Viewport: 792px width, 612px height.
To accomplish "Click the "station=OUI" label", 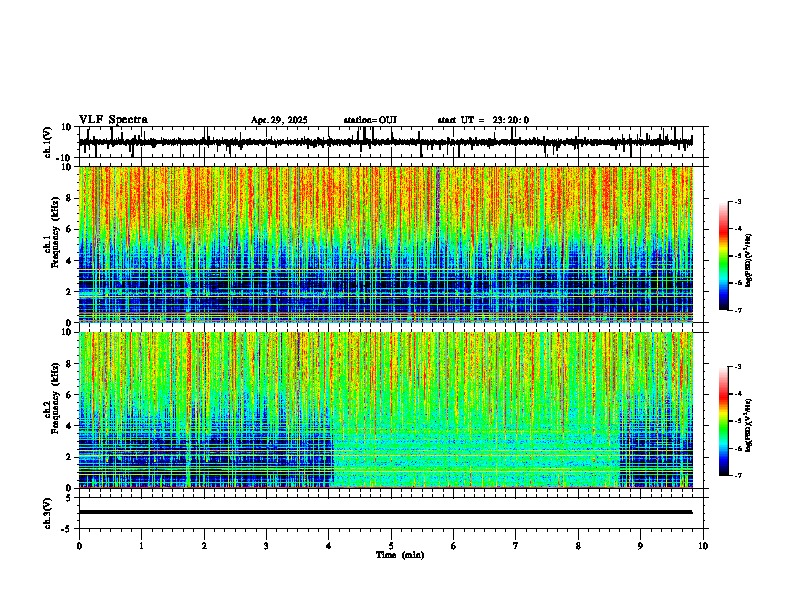I will point(370,120).
